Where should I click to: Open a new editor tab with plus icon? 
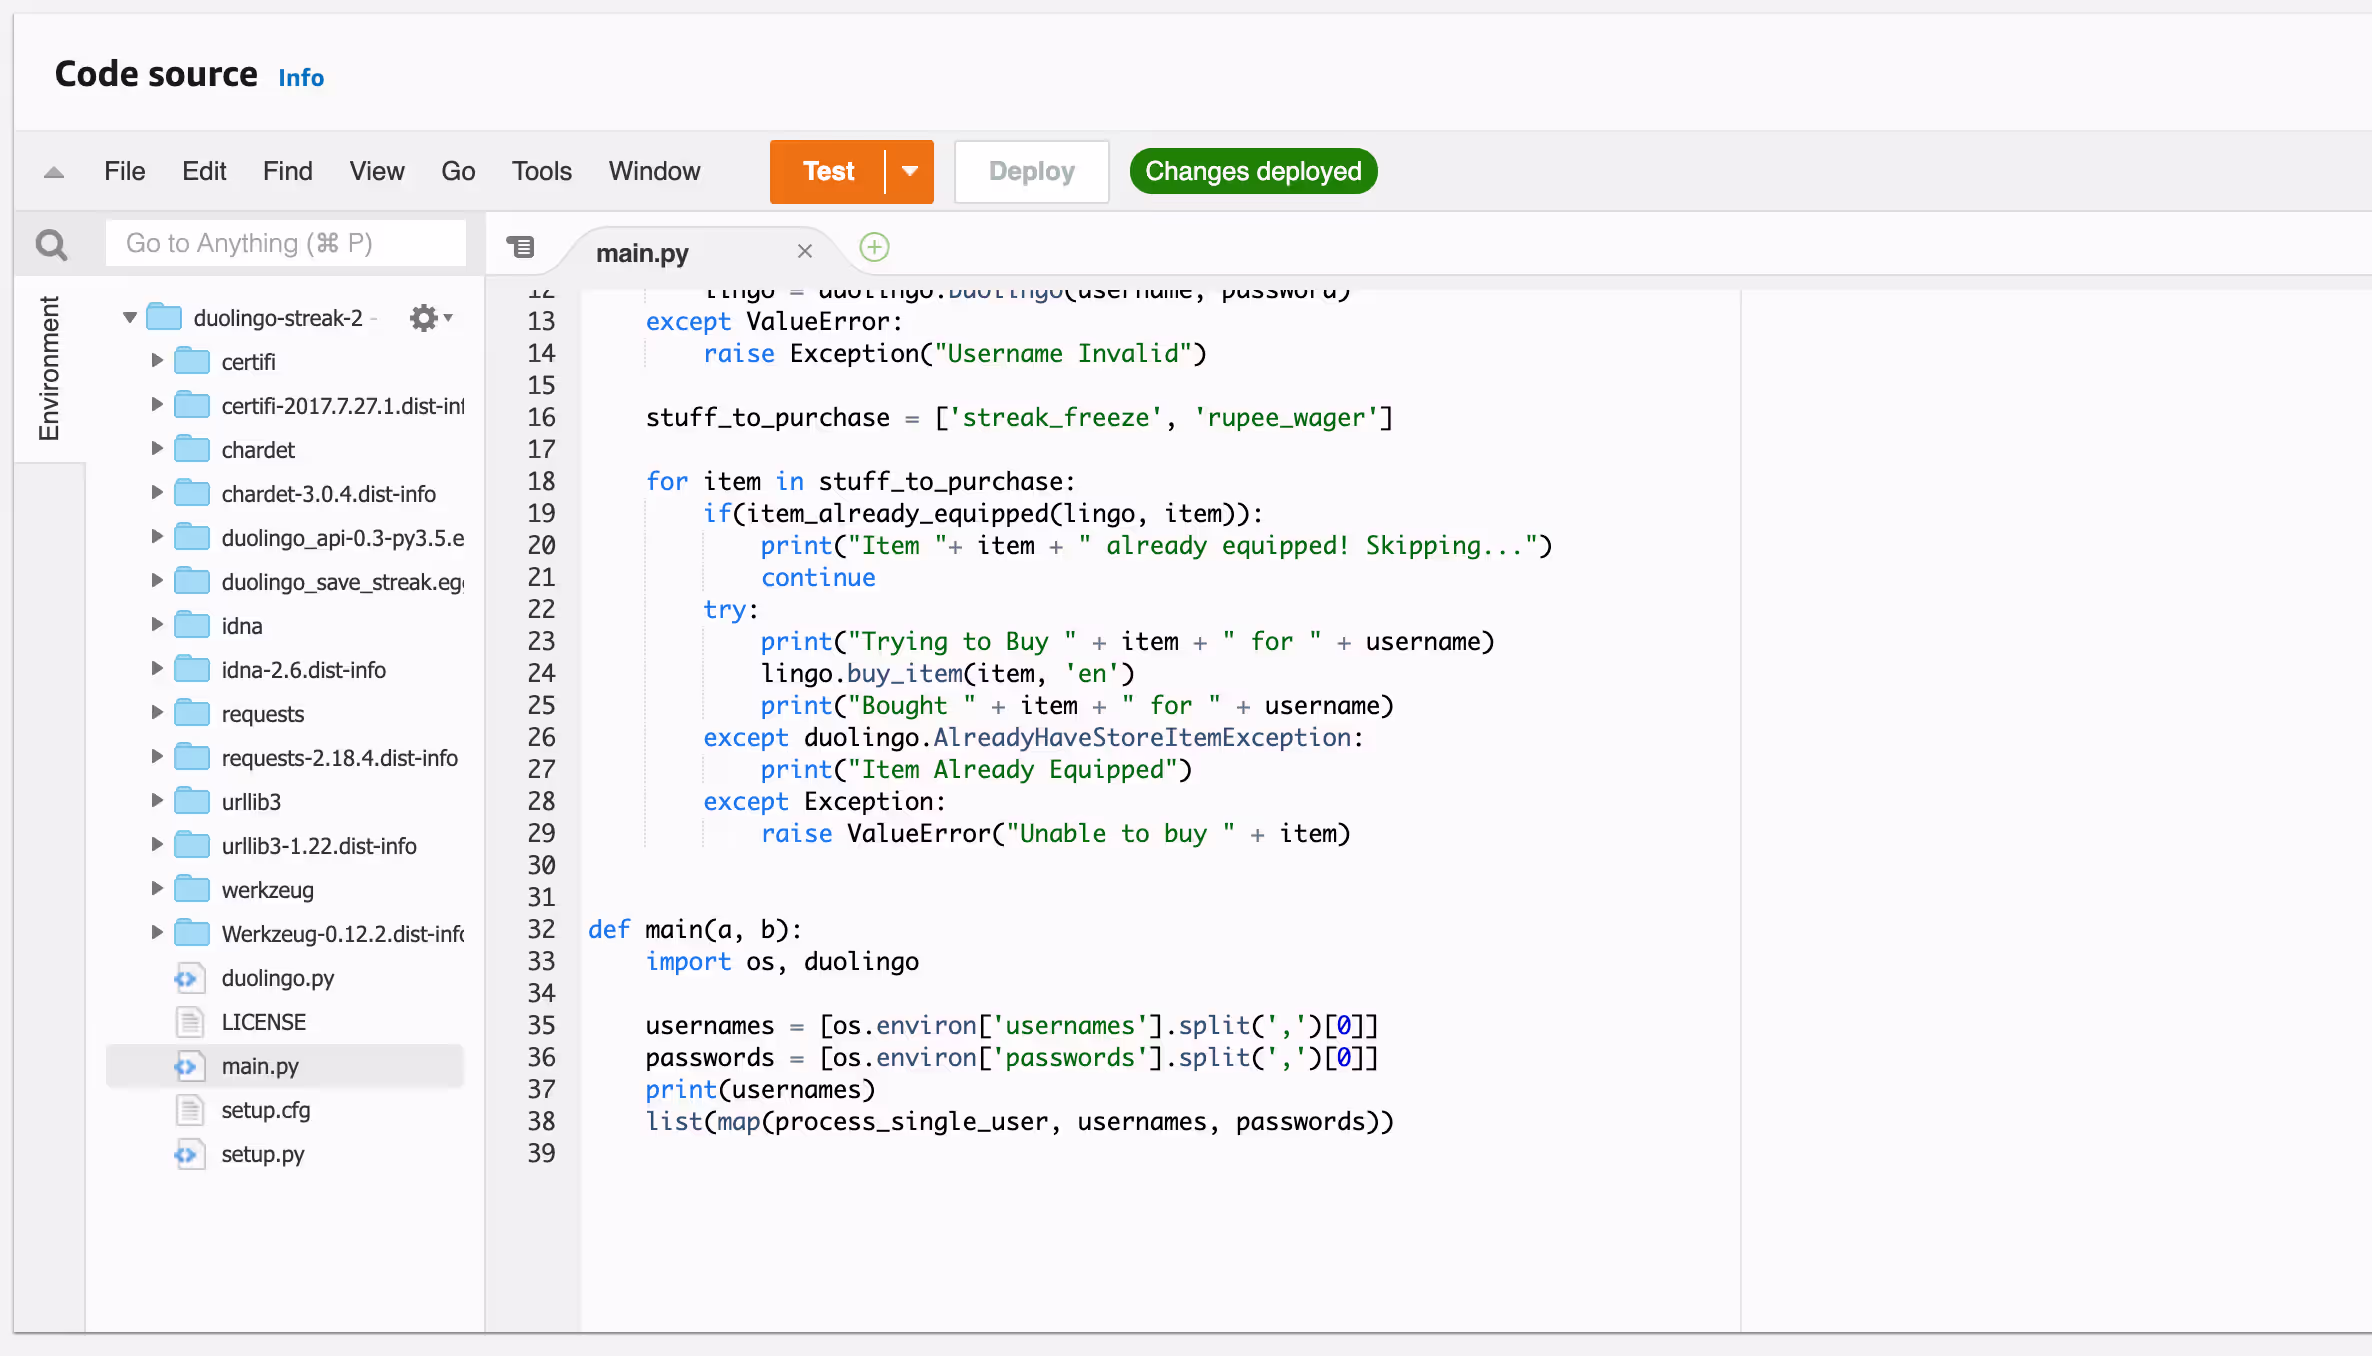coord(873,247)
